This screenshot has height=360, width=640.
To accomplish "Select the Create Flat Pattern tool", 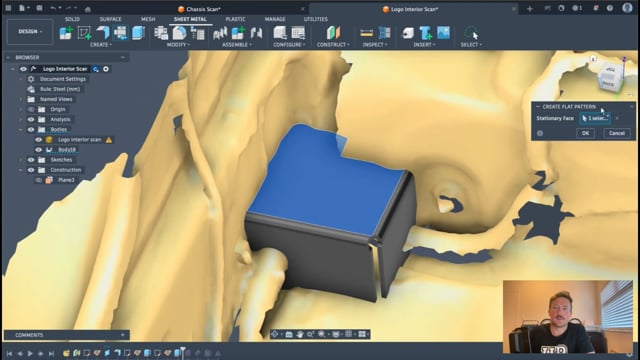I will (x=120, y=33).
